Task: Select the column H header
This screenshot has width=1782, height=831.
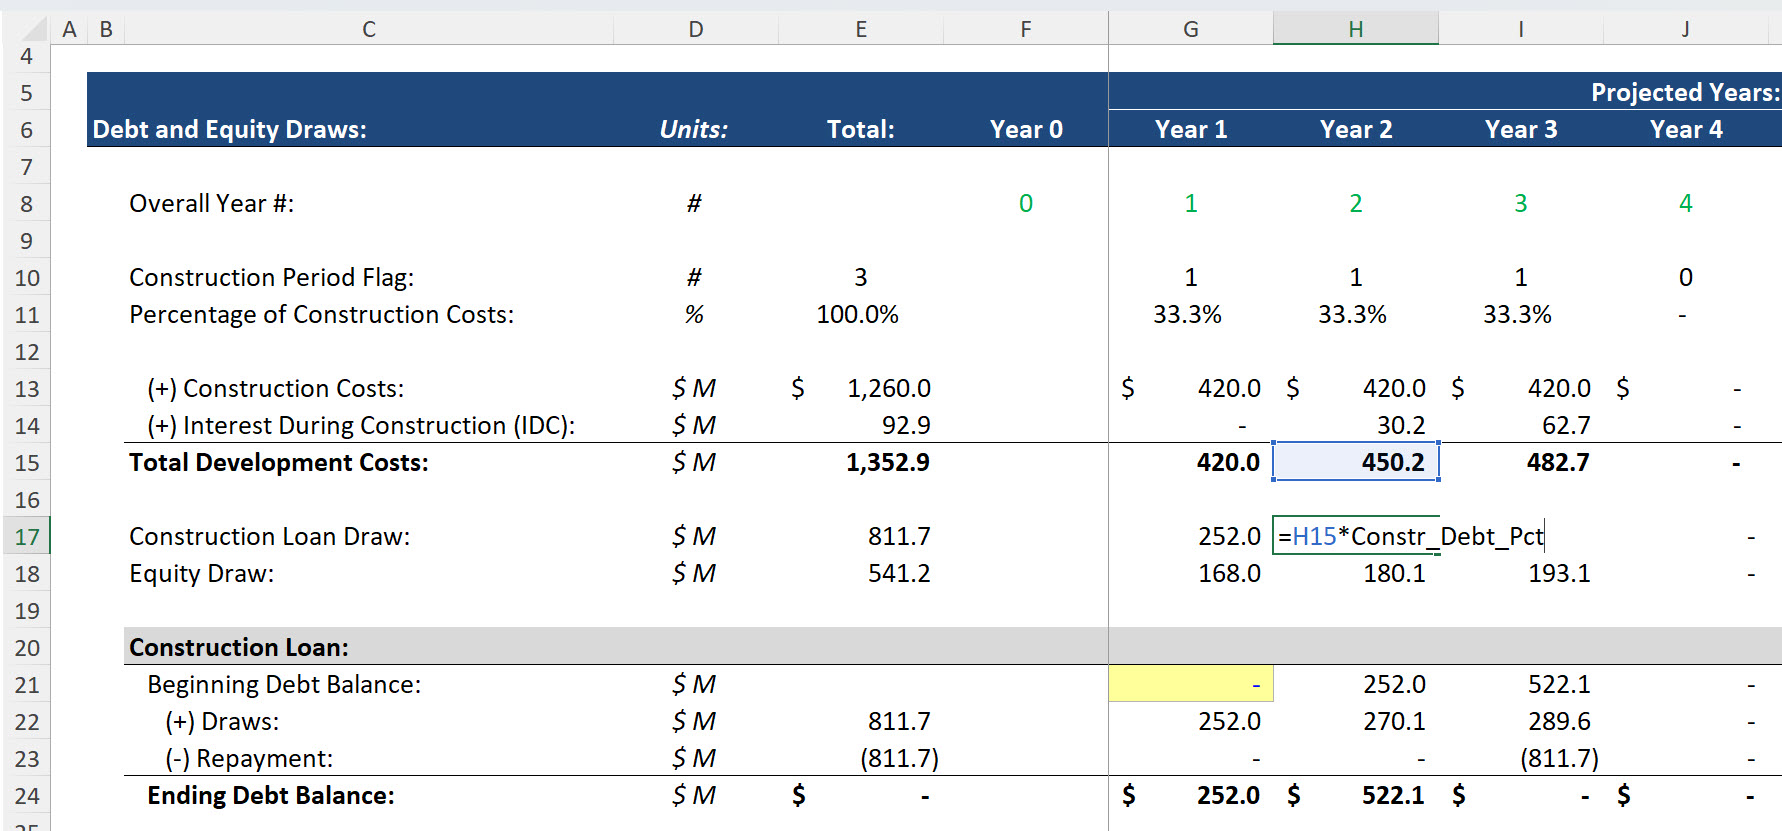Action: click(1356, 29)
